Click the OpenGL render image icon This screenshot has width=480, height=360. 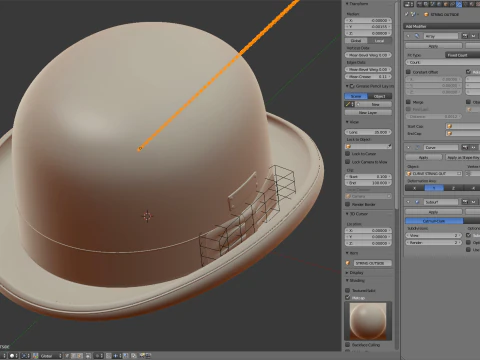142,356
